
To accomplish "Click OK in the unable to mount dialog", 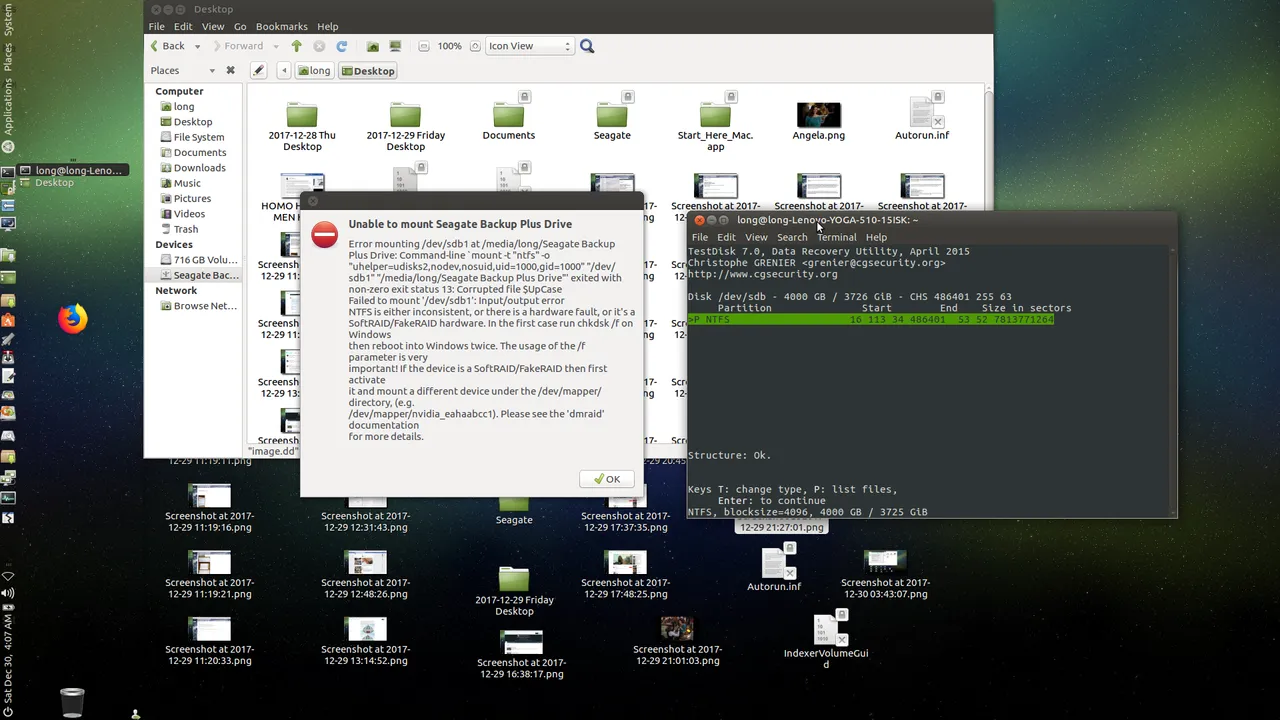I will click(606, 479).
